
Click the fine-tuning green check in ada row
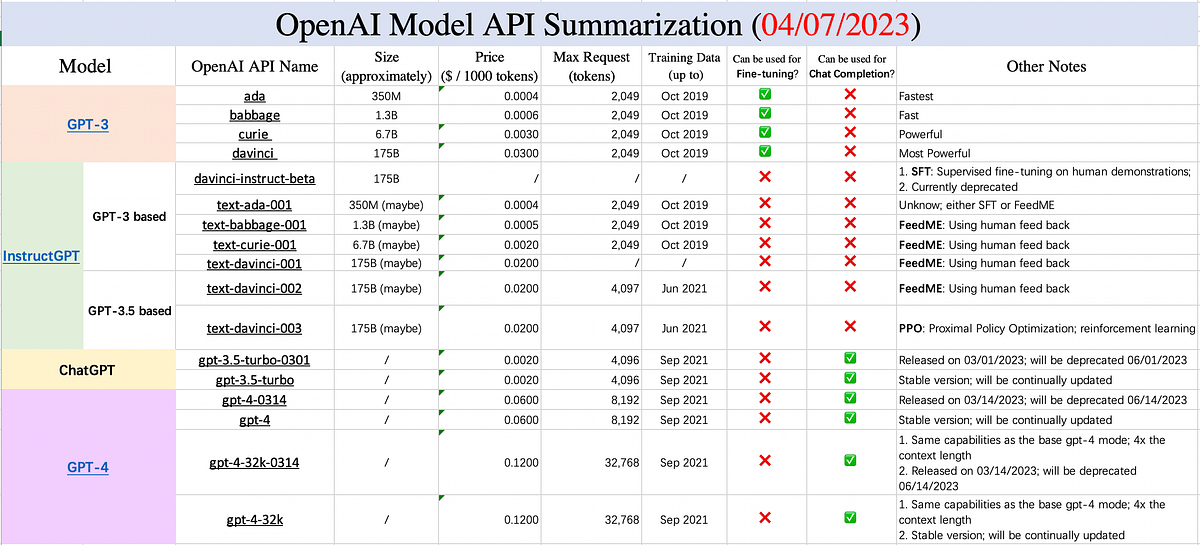[764, 95]
